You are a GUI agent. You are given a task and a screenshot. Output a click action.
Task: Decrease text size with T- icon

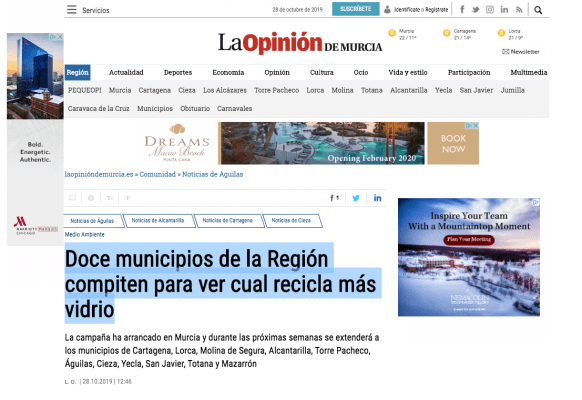[128, 198]
